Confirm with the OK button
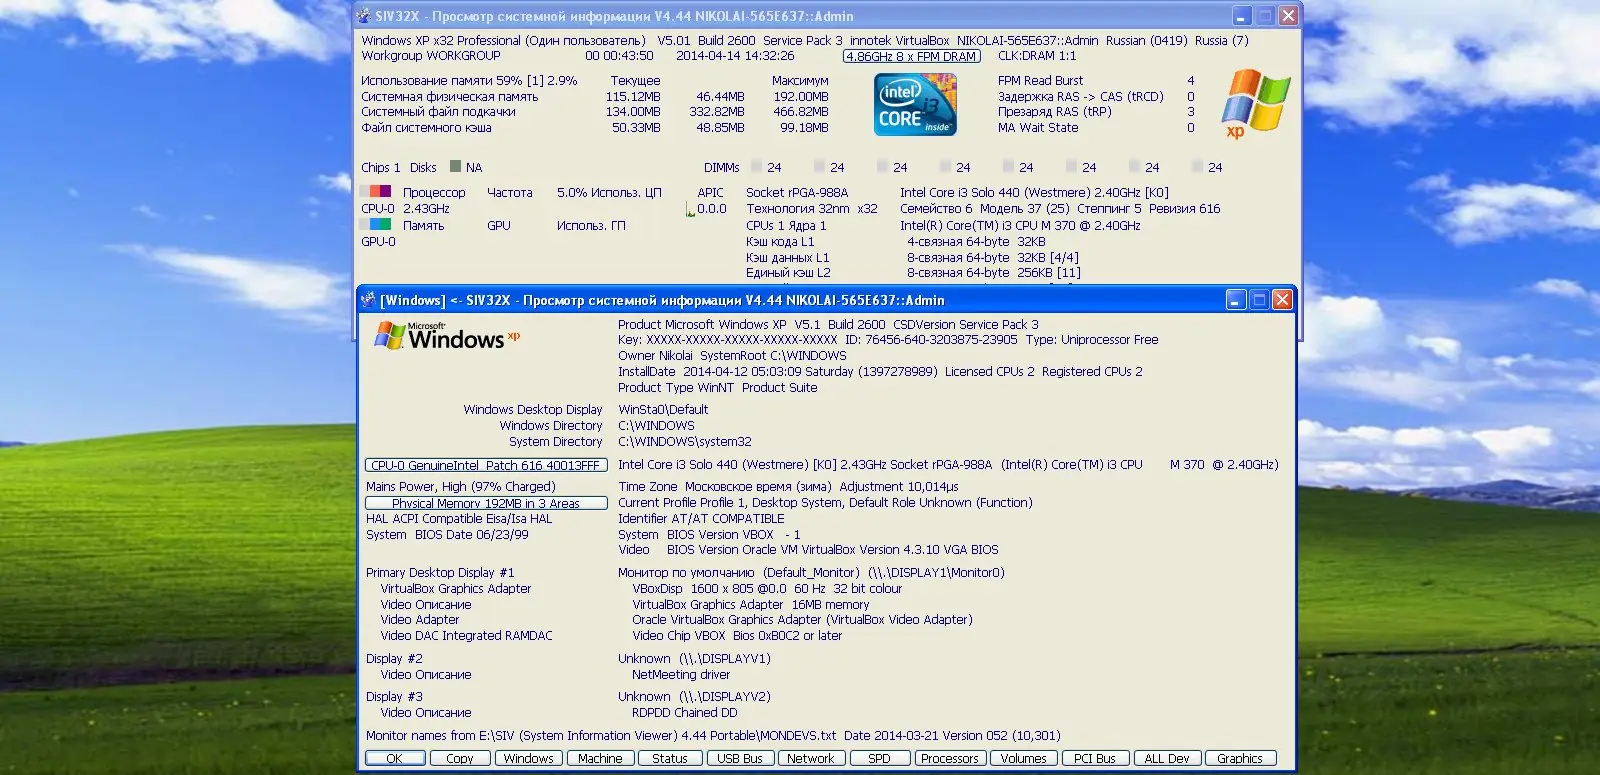The height and width of the screenshot is (775, 1600). [x=394, y=759]
